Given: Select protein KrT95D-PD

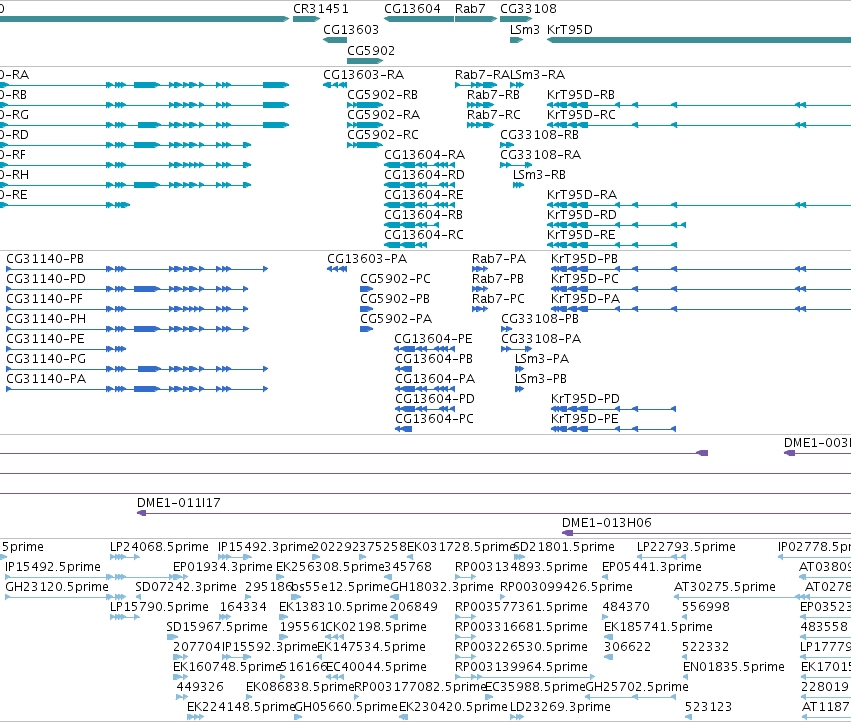Looking at the screenshot, I should [585, 399].
